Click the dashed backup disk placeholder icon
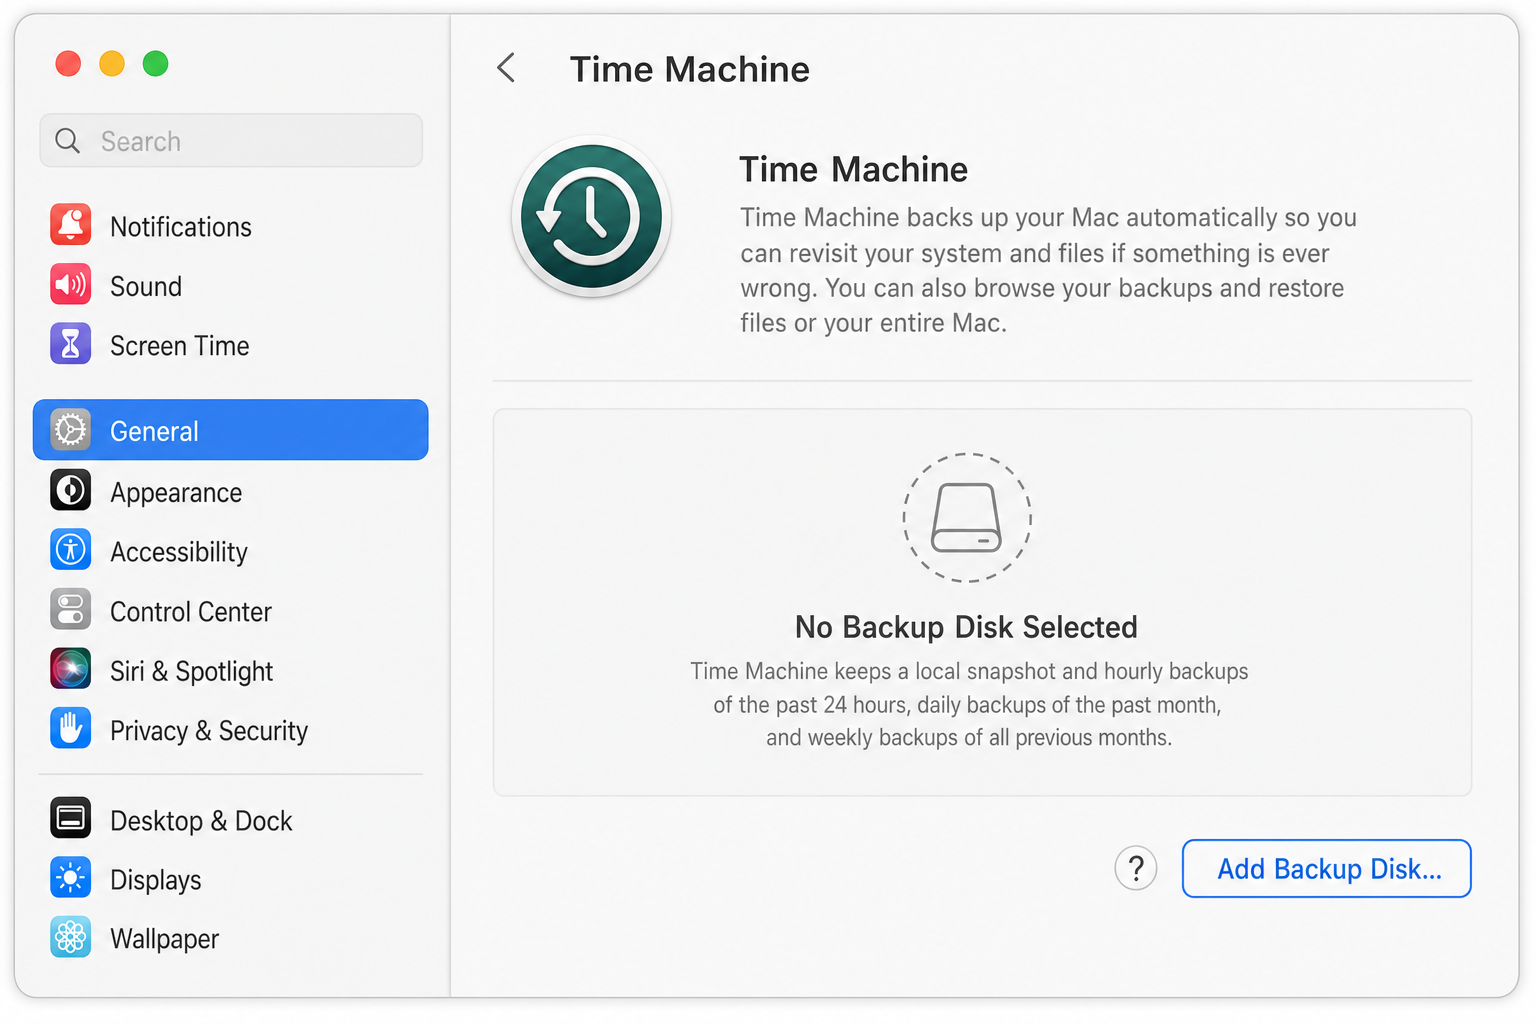 967,518
